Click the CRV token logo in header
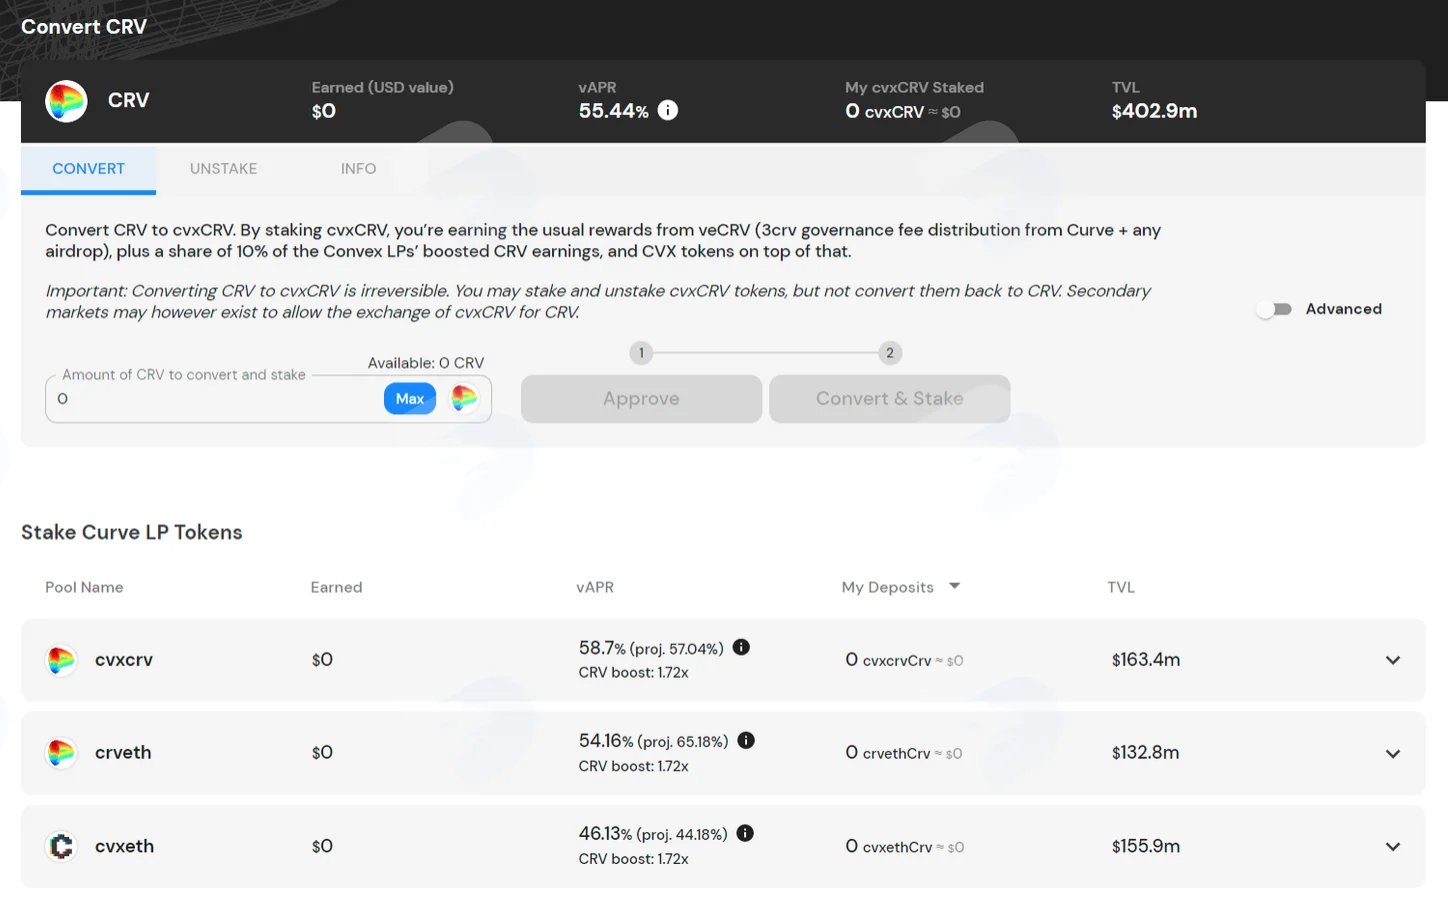The image size is (1454, 904). [66, 101]
